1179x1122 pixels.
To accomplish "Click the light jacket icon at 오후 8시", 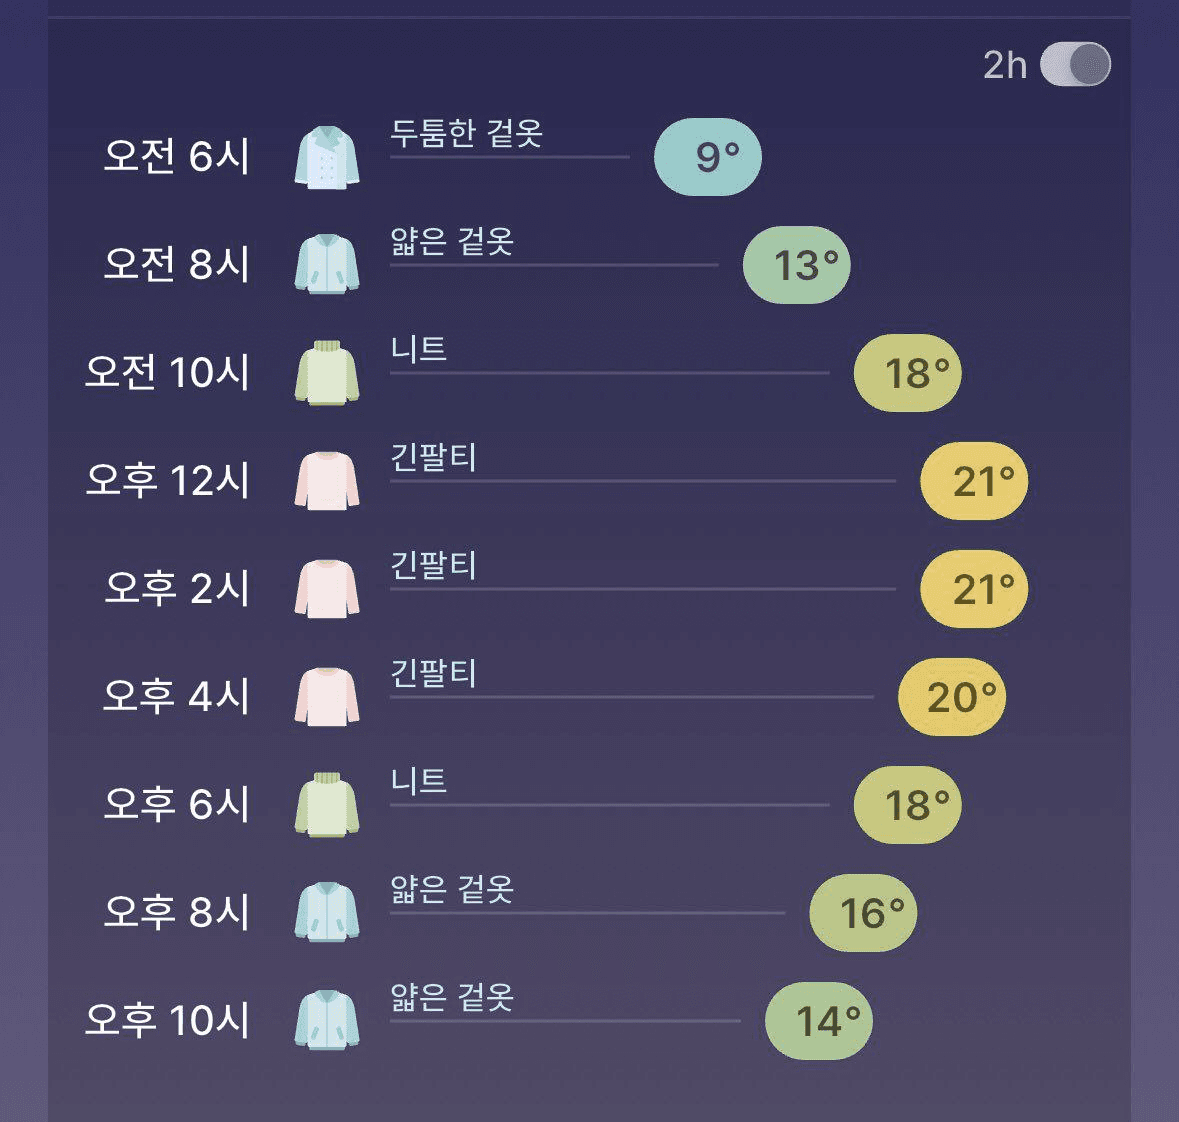I will (327, 912).
